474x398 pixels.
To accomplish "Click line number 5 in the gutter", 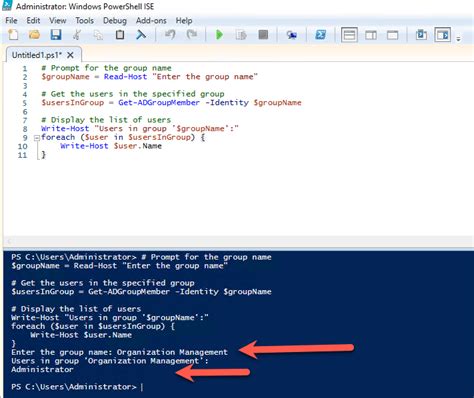I will pyautogui.click(x=25, y=103).
